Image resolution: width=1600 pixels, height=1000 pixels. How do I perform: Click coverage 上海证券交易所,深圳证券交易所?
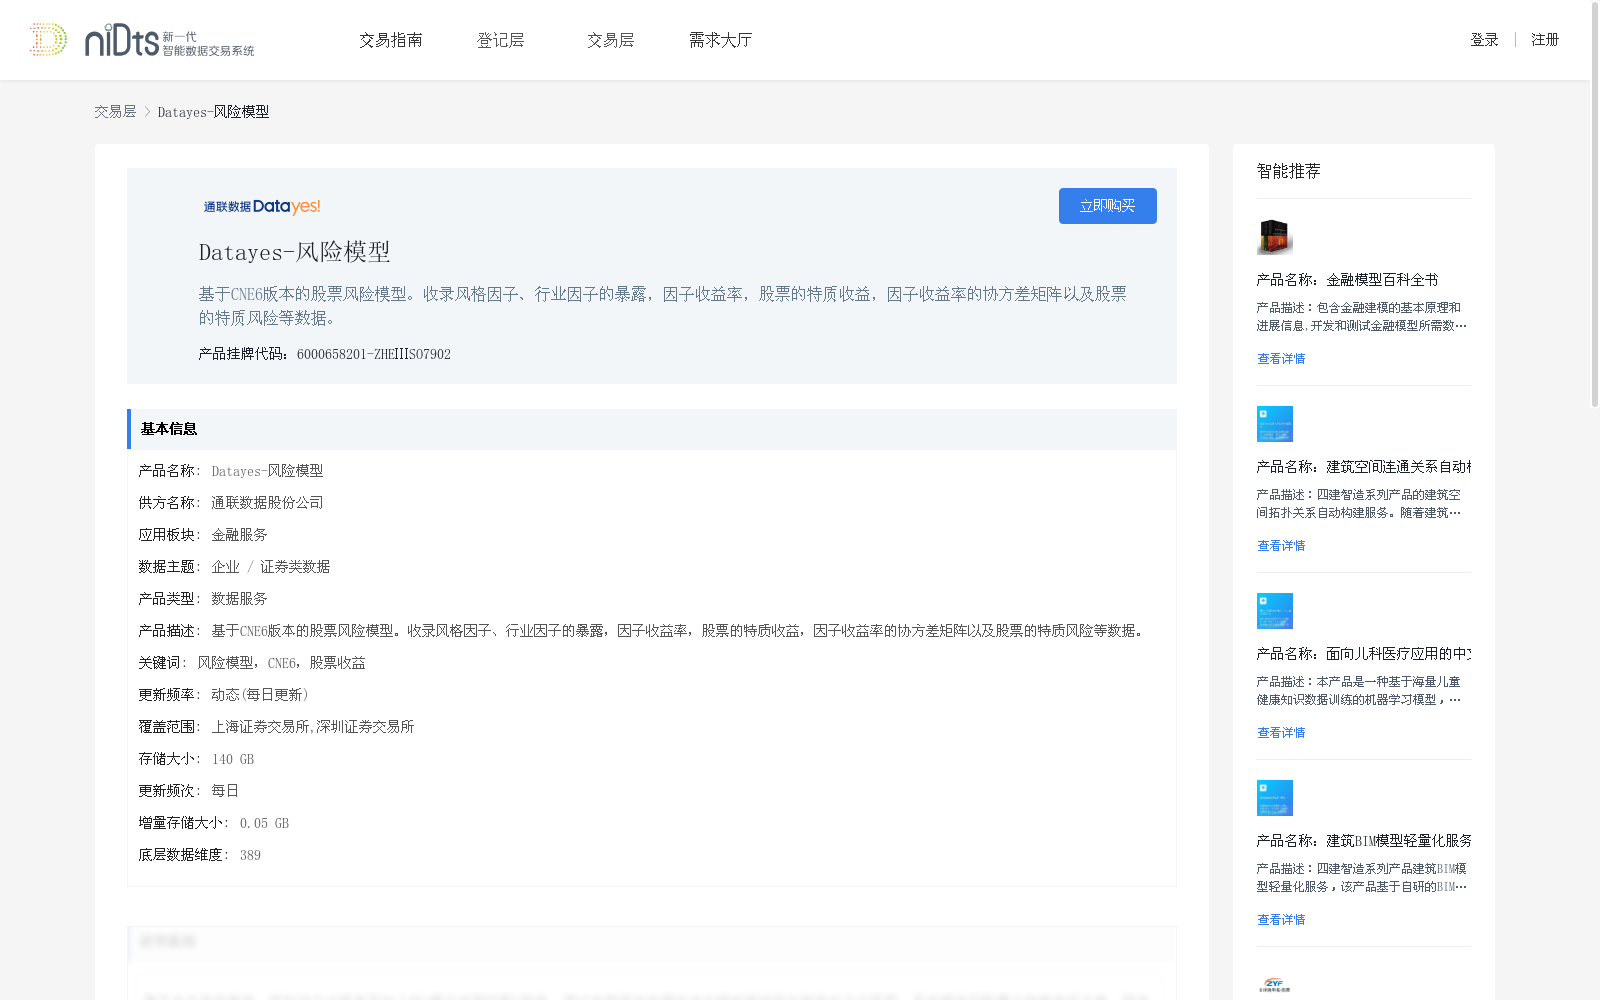point(312,727)
